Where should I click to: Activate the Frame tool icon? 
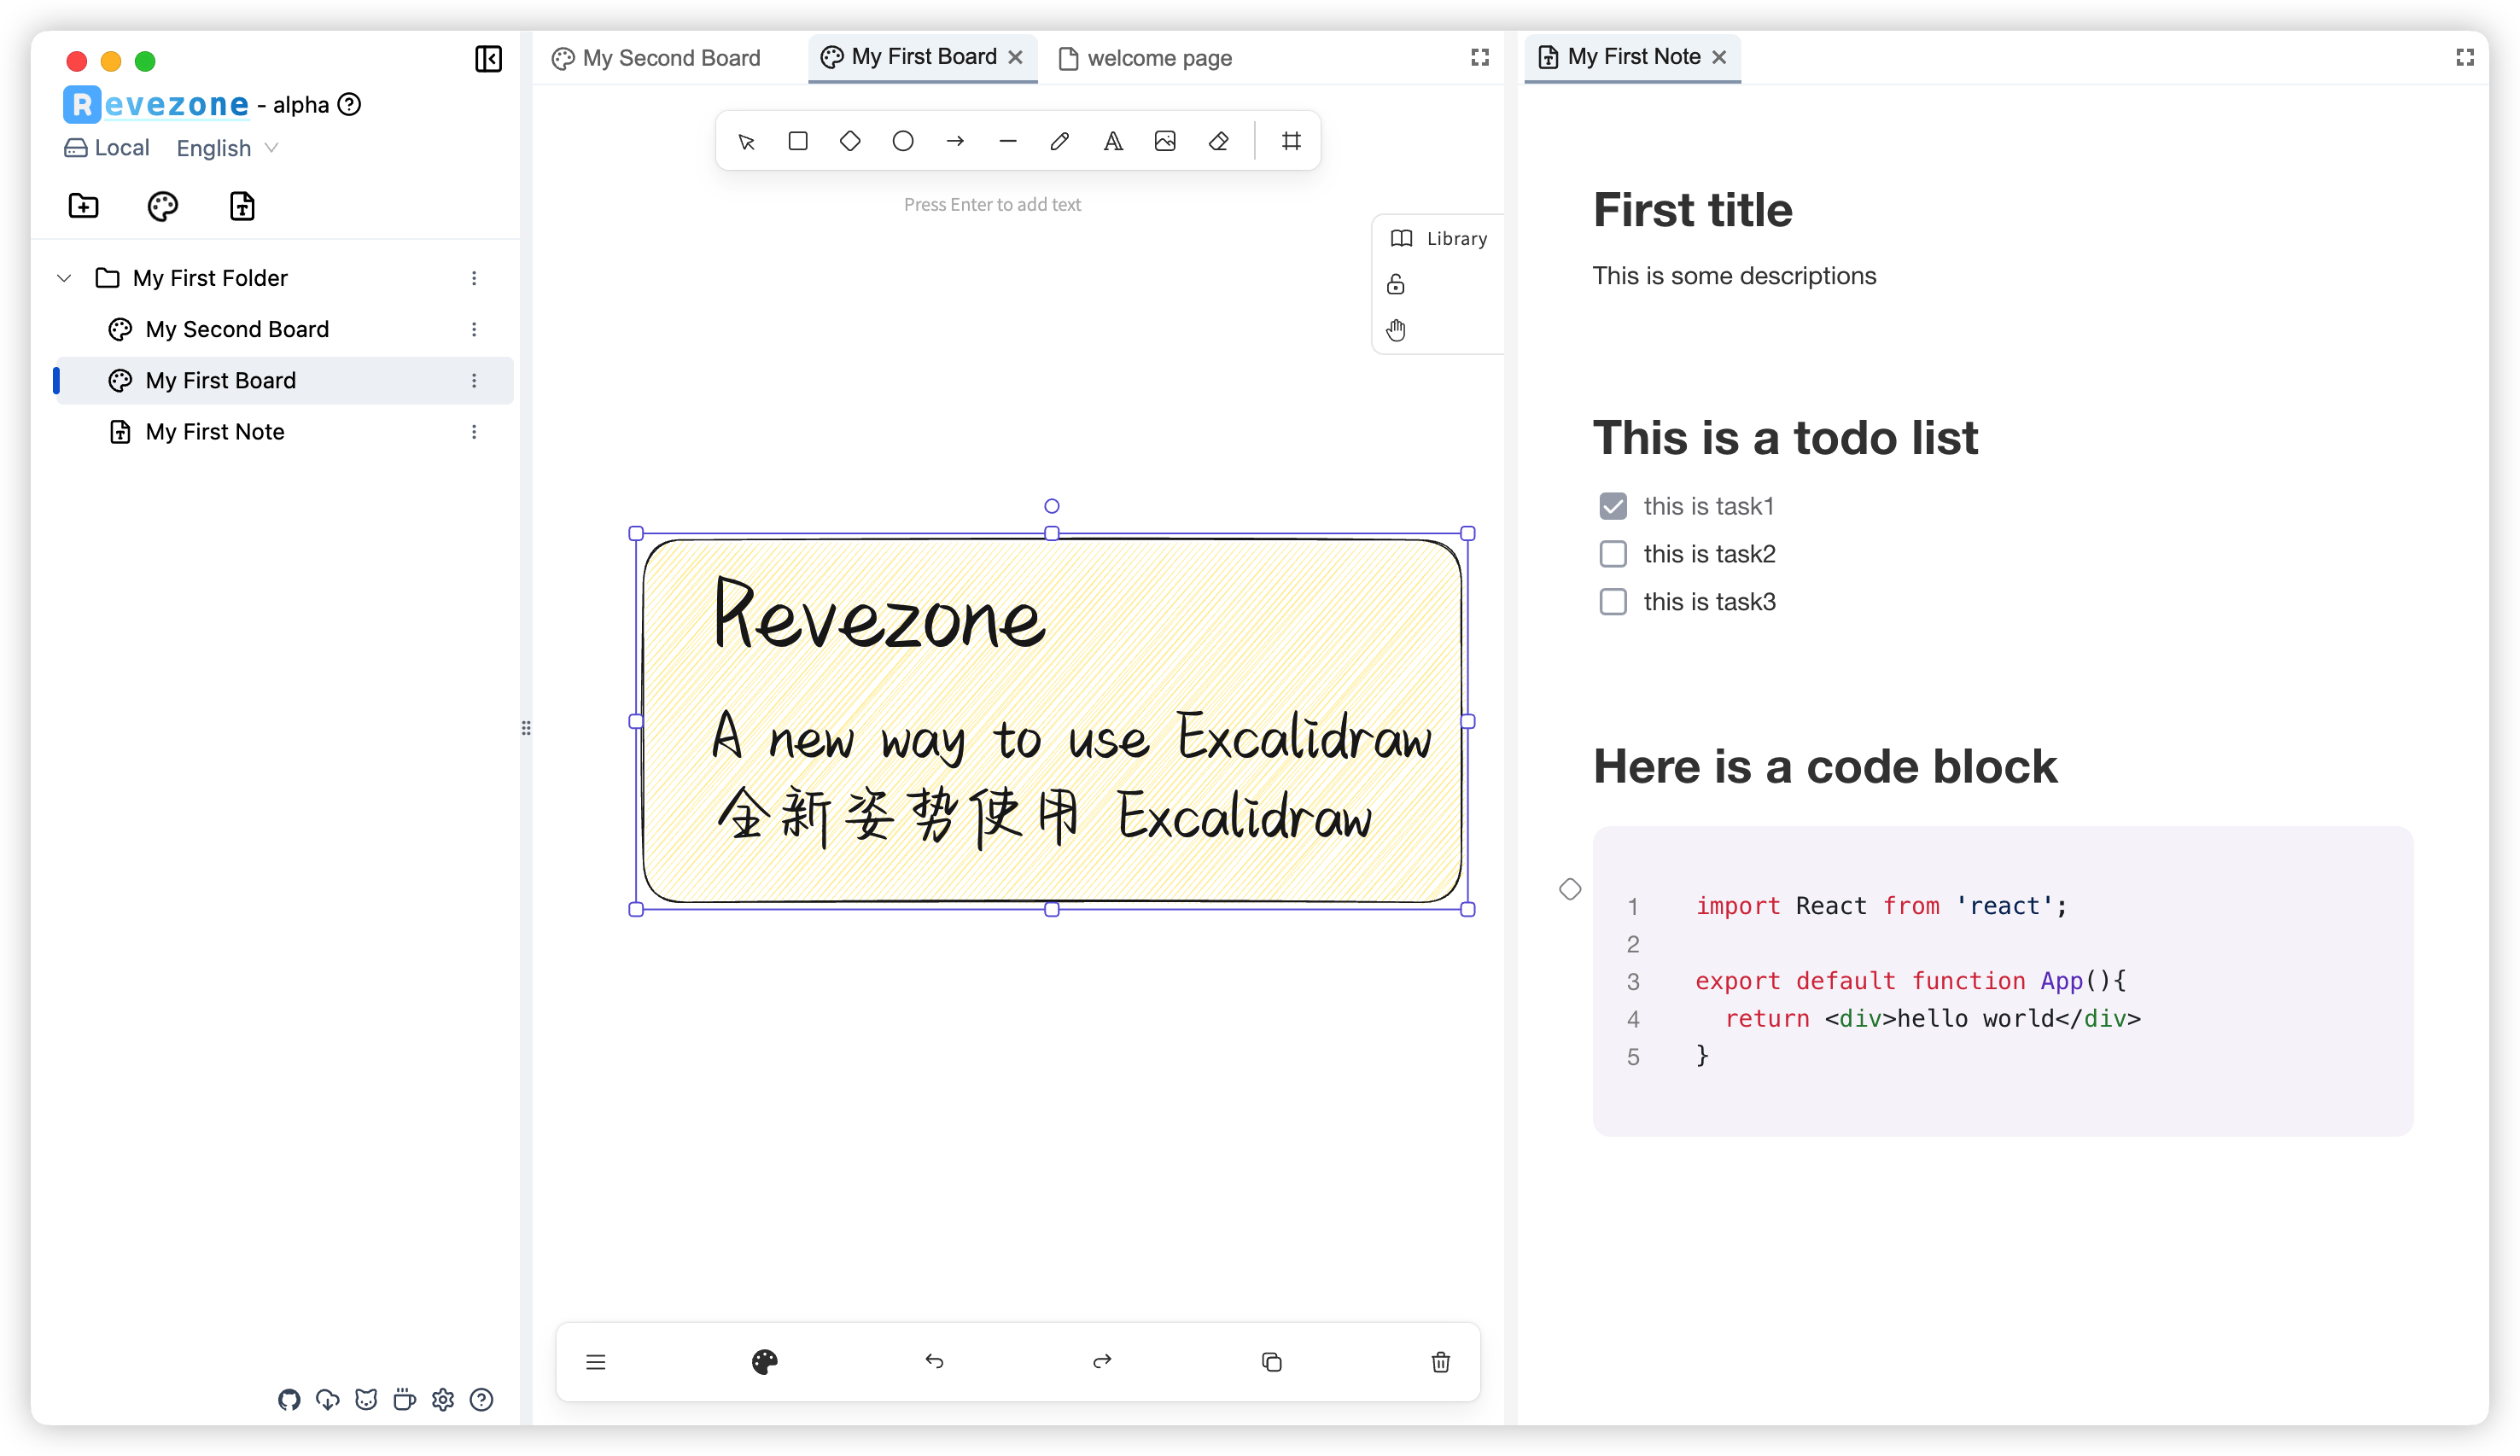click(x=1291, y=141)
